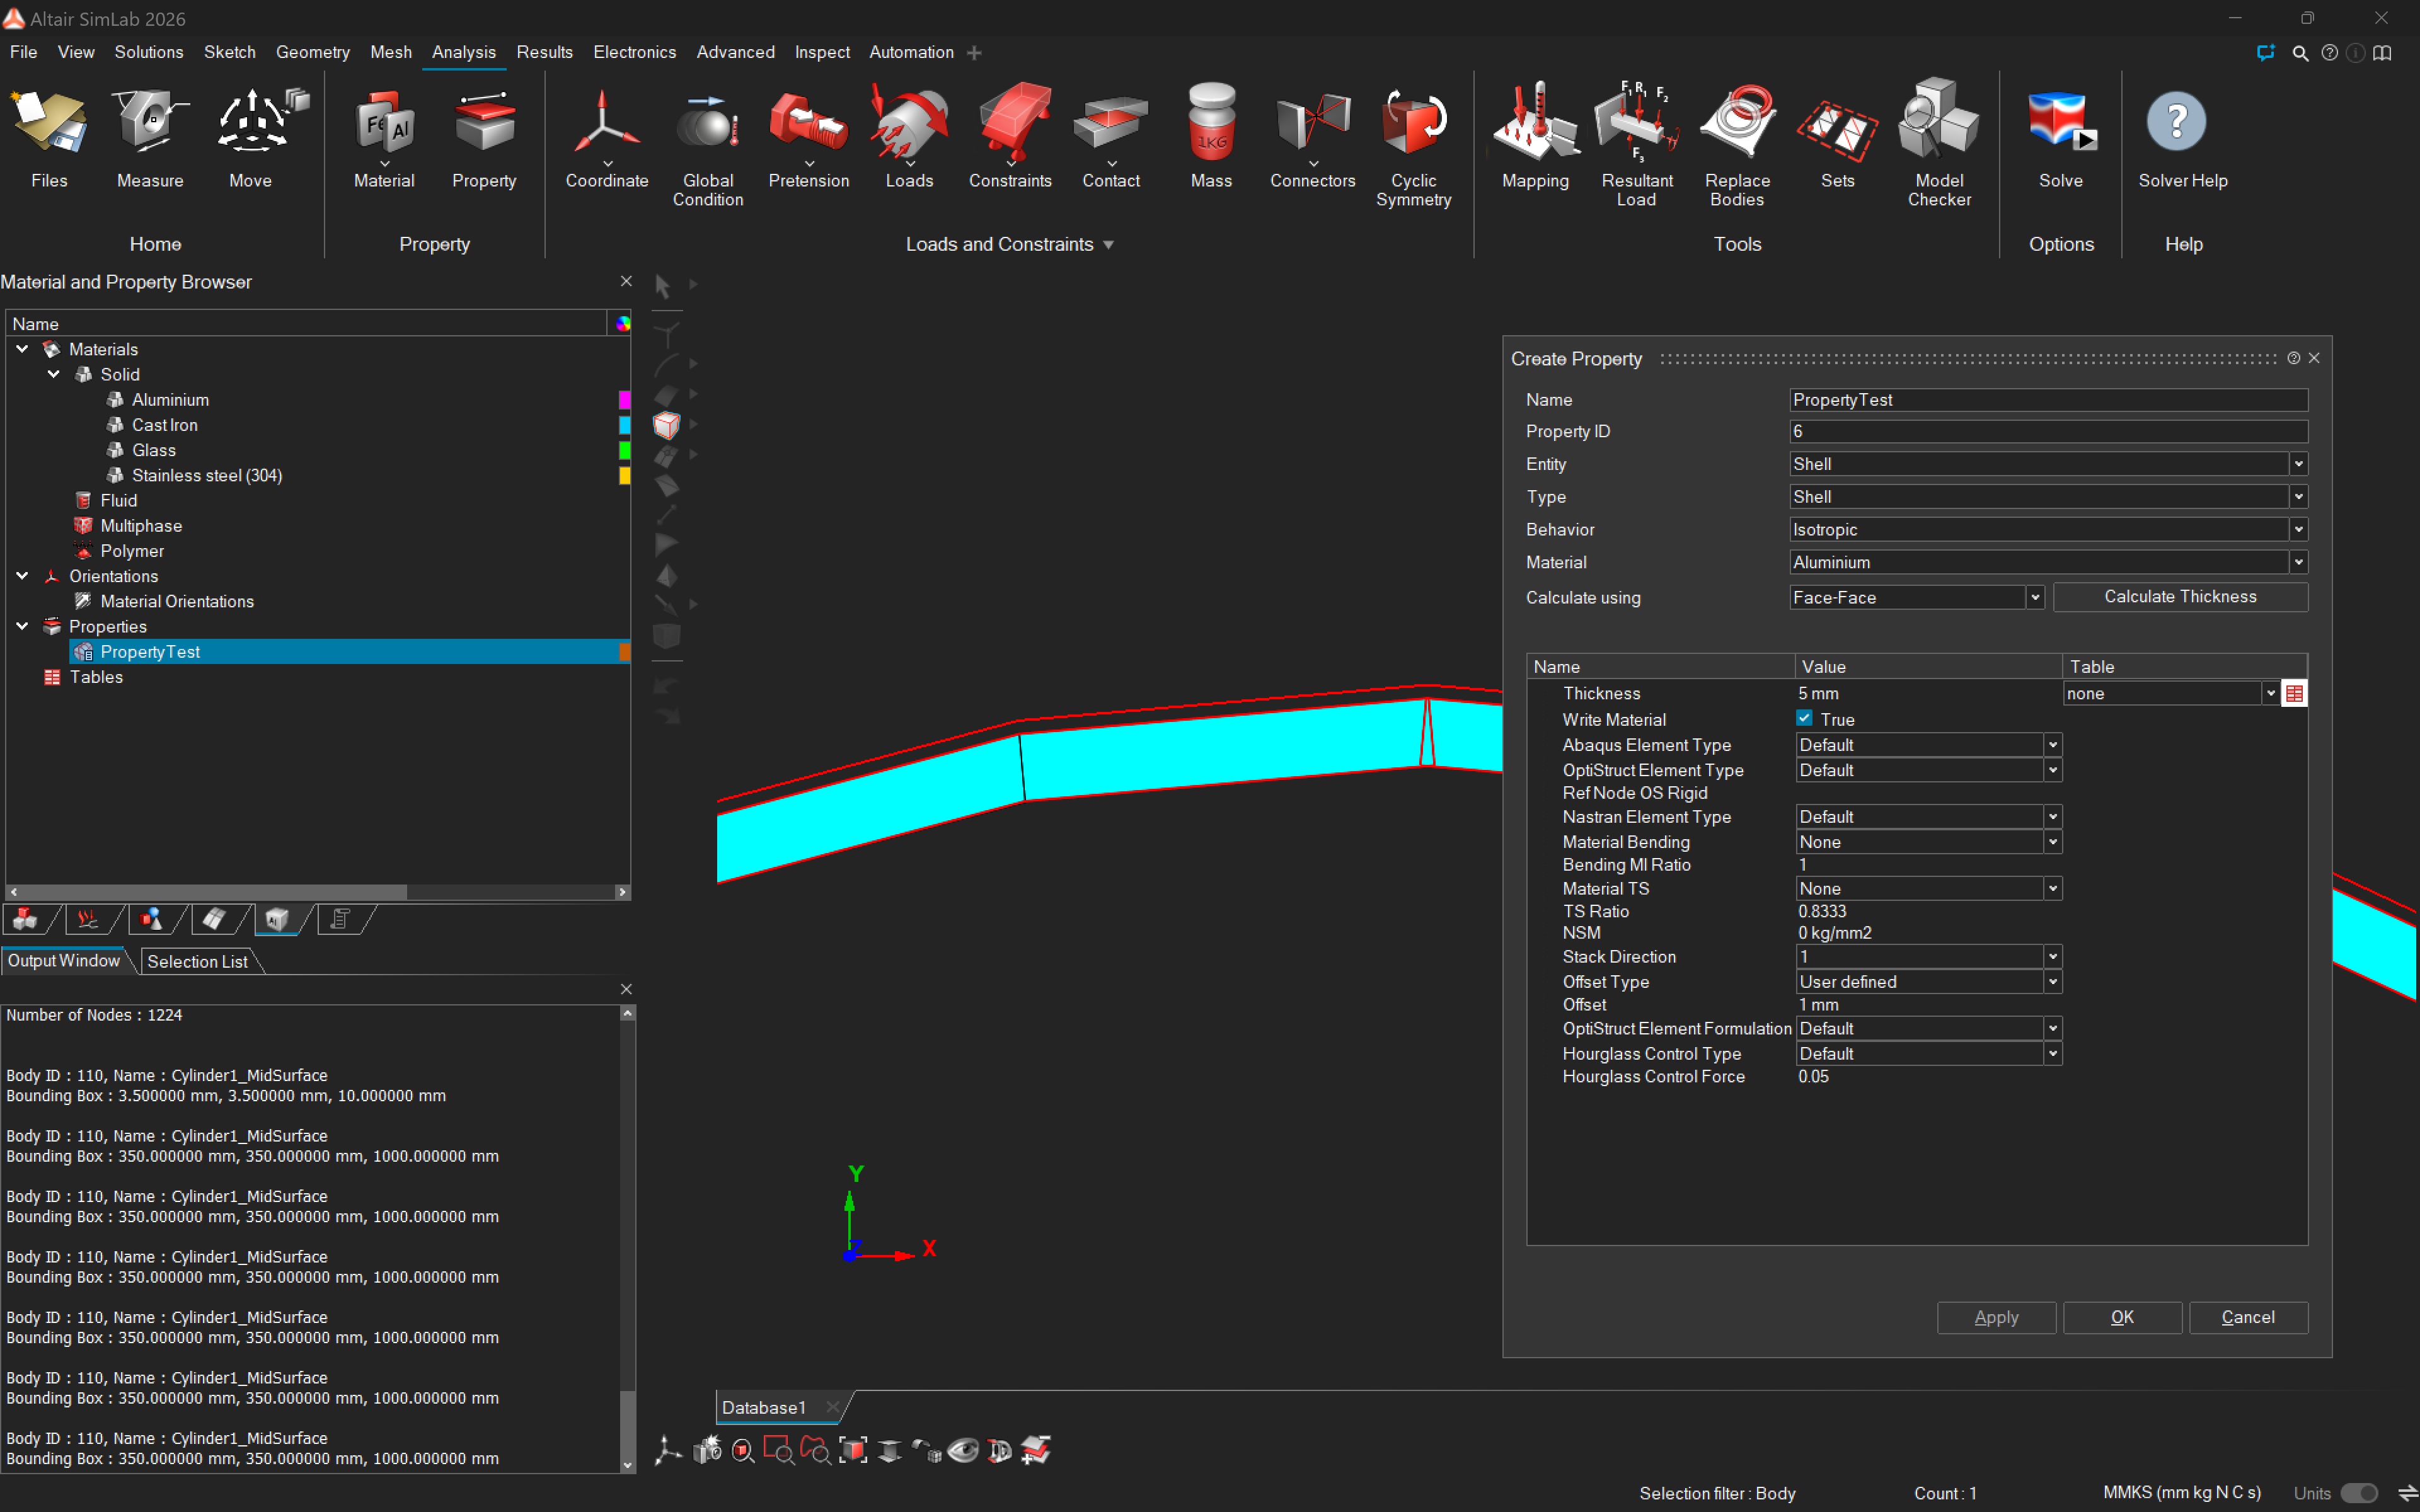Uncheck Write Material True checkbox
Image resolution: width=2420 pixels, height=1512 pixels.
tap(1804, 718)
